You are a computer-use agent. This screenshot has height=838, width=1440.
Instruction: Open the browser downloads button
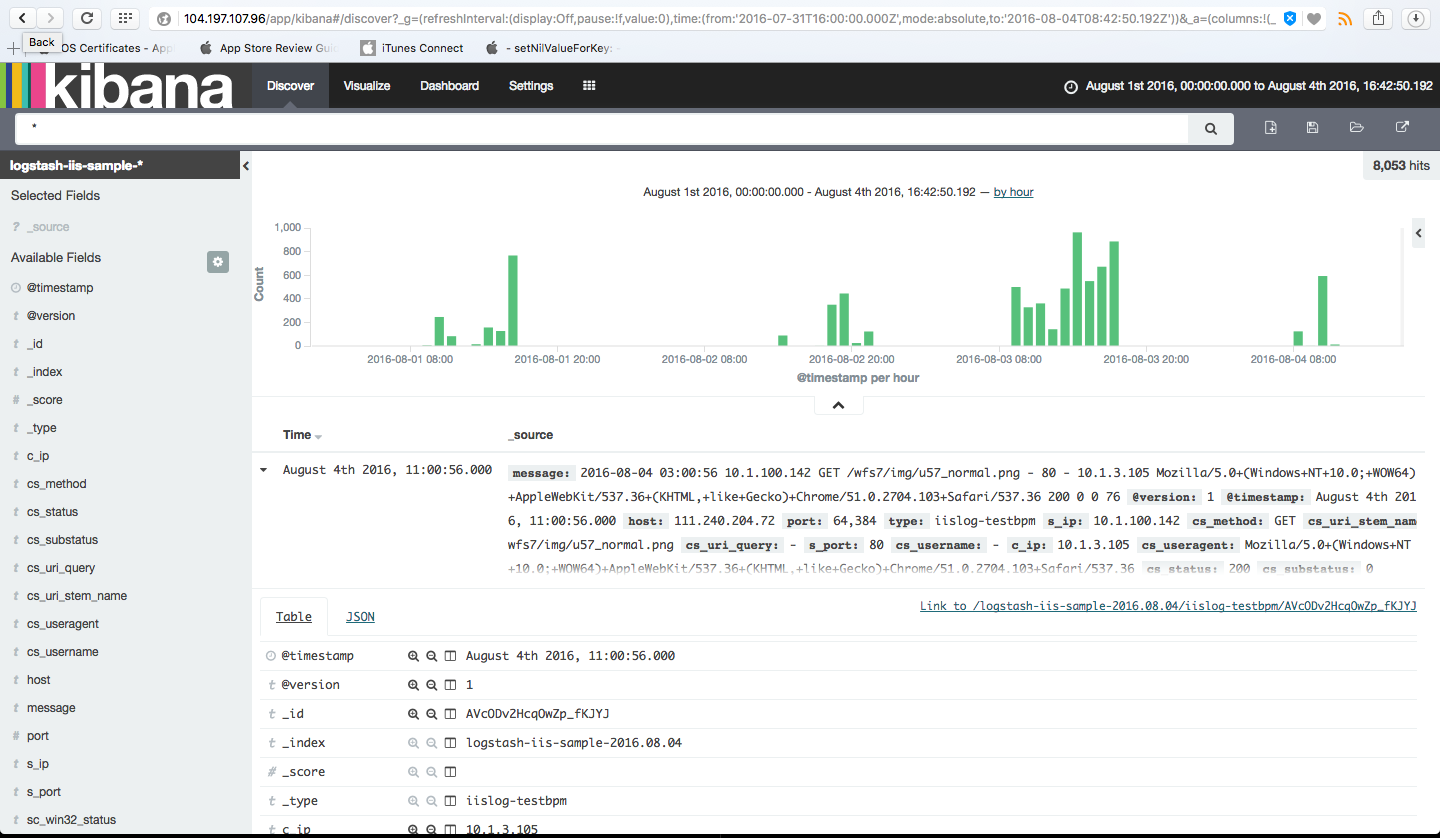[x=1415, y=18]
